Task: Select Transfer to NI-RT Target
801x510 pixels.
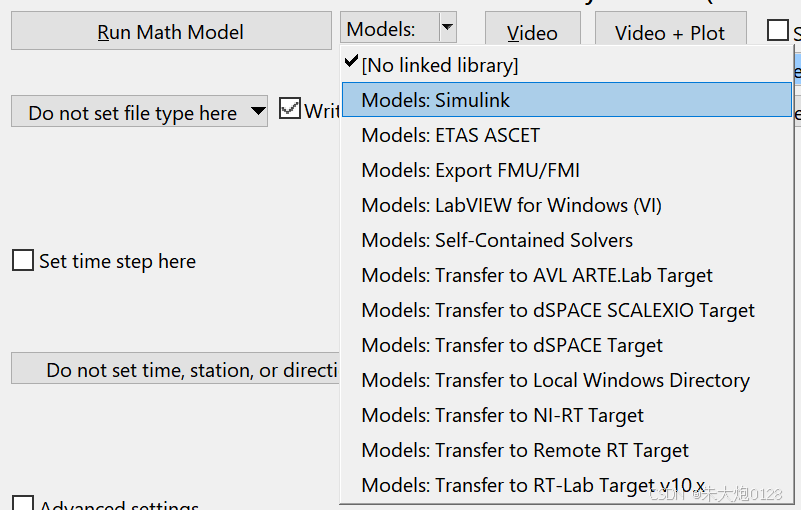Action: tap(567, 415)
